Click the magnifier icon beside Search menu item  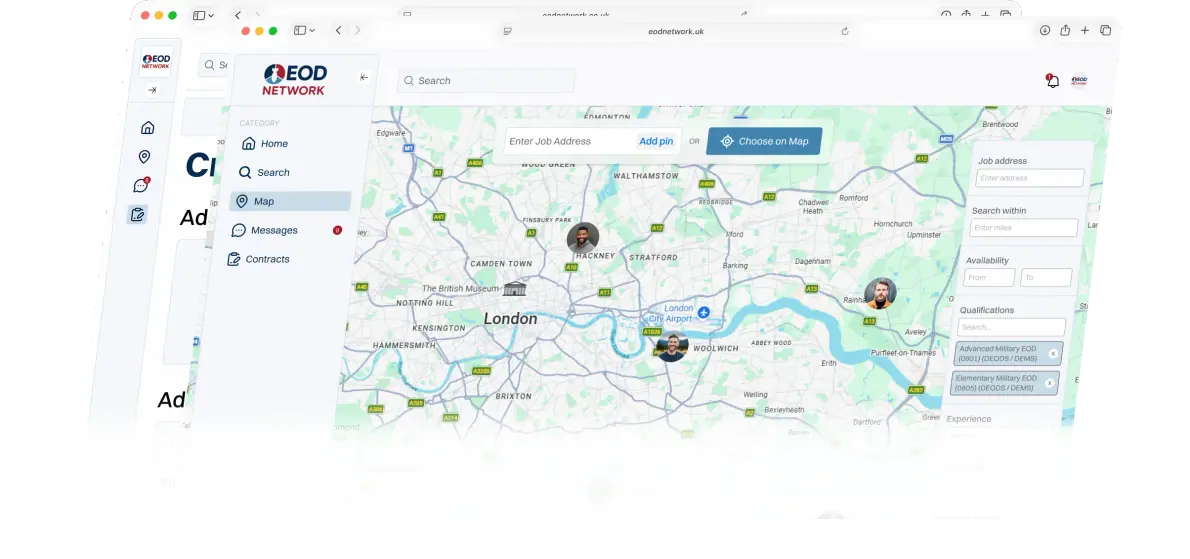pyautogui.click(x=245, y=172)
